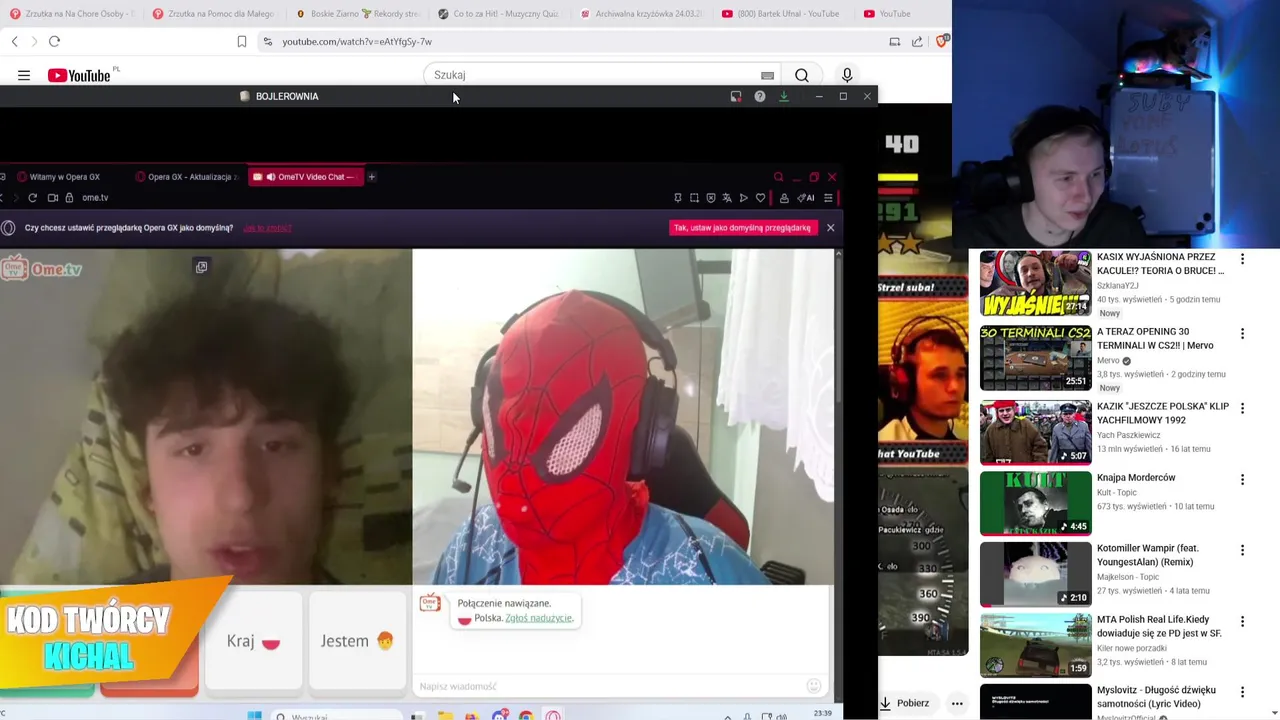Go back in the Brave browser

click(x=14, y=41)
